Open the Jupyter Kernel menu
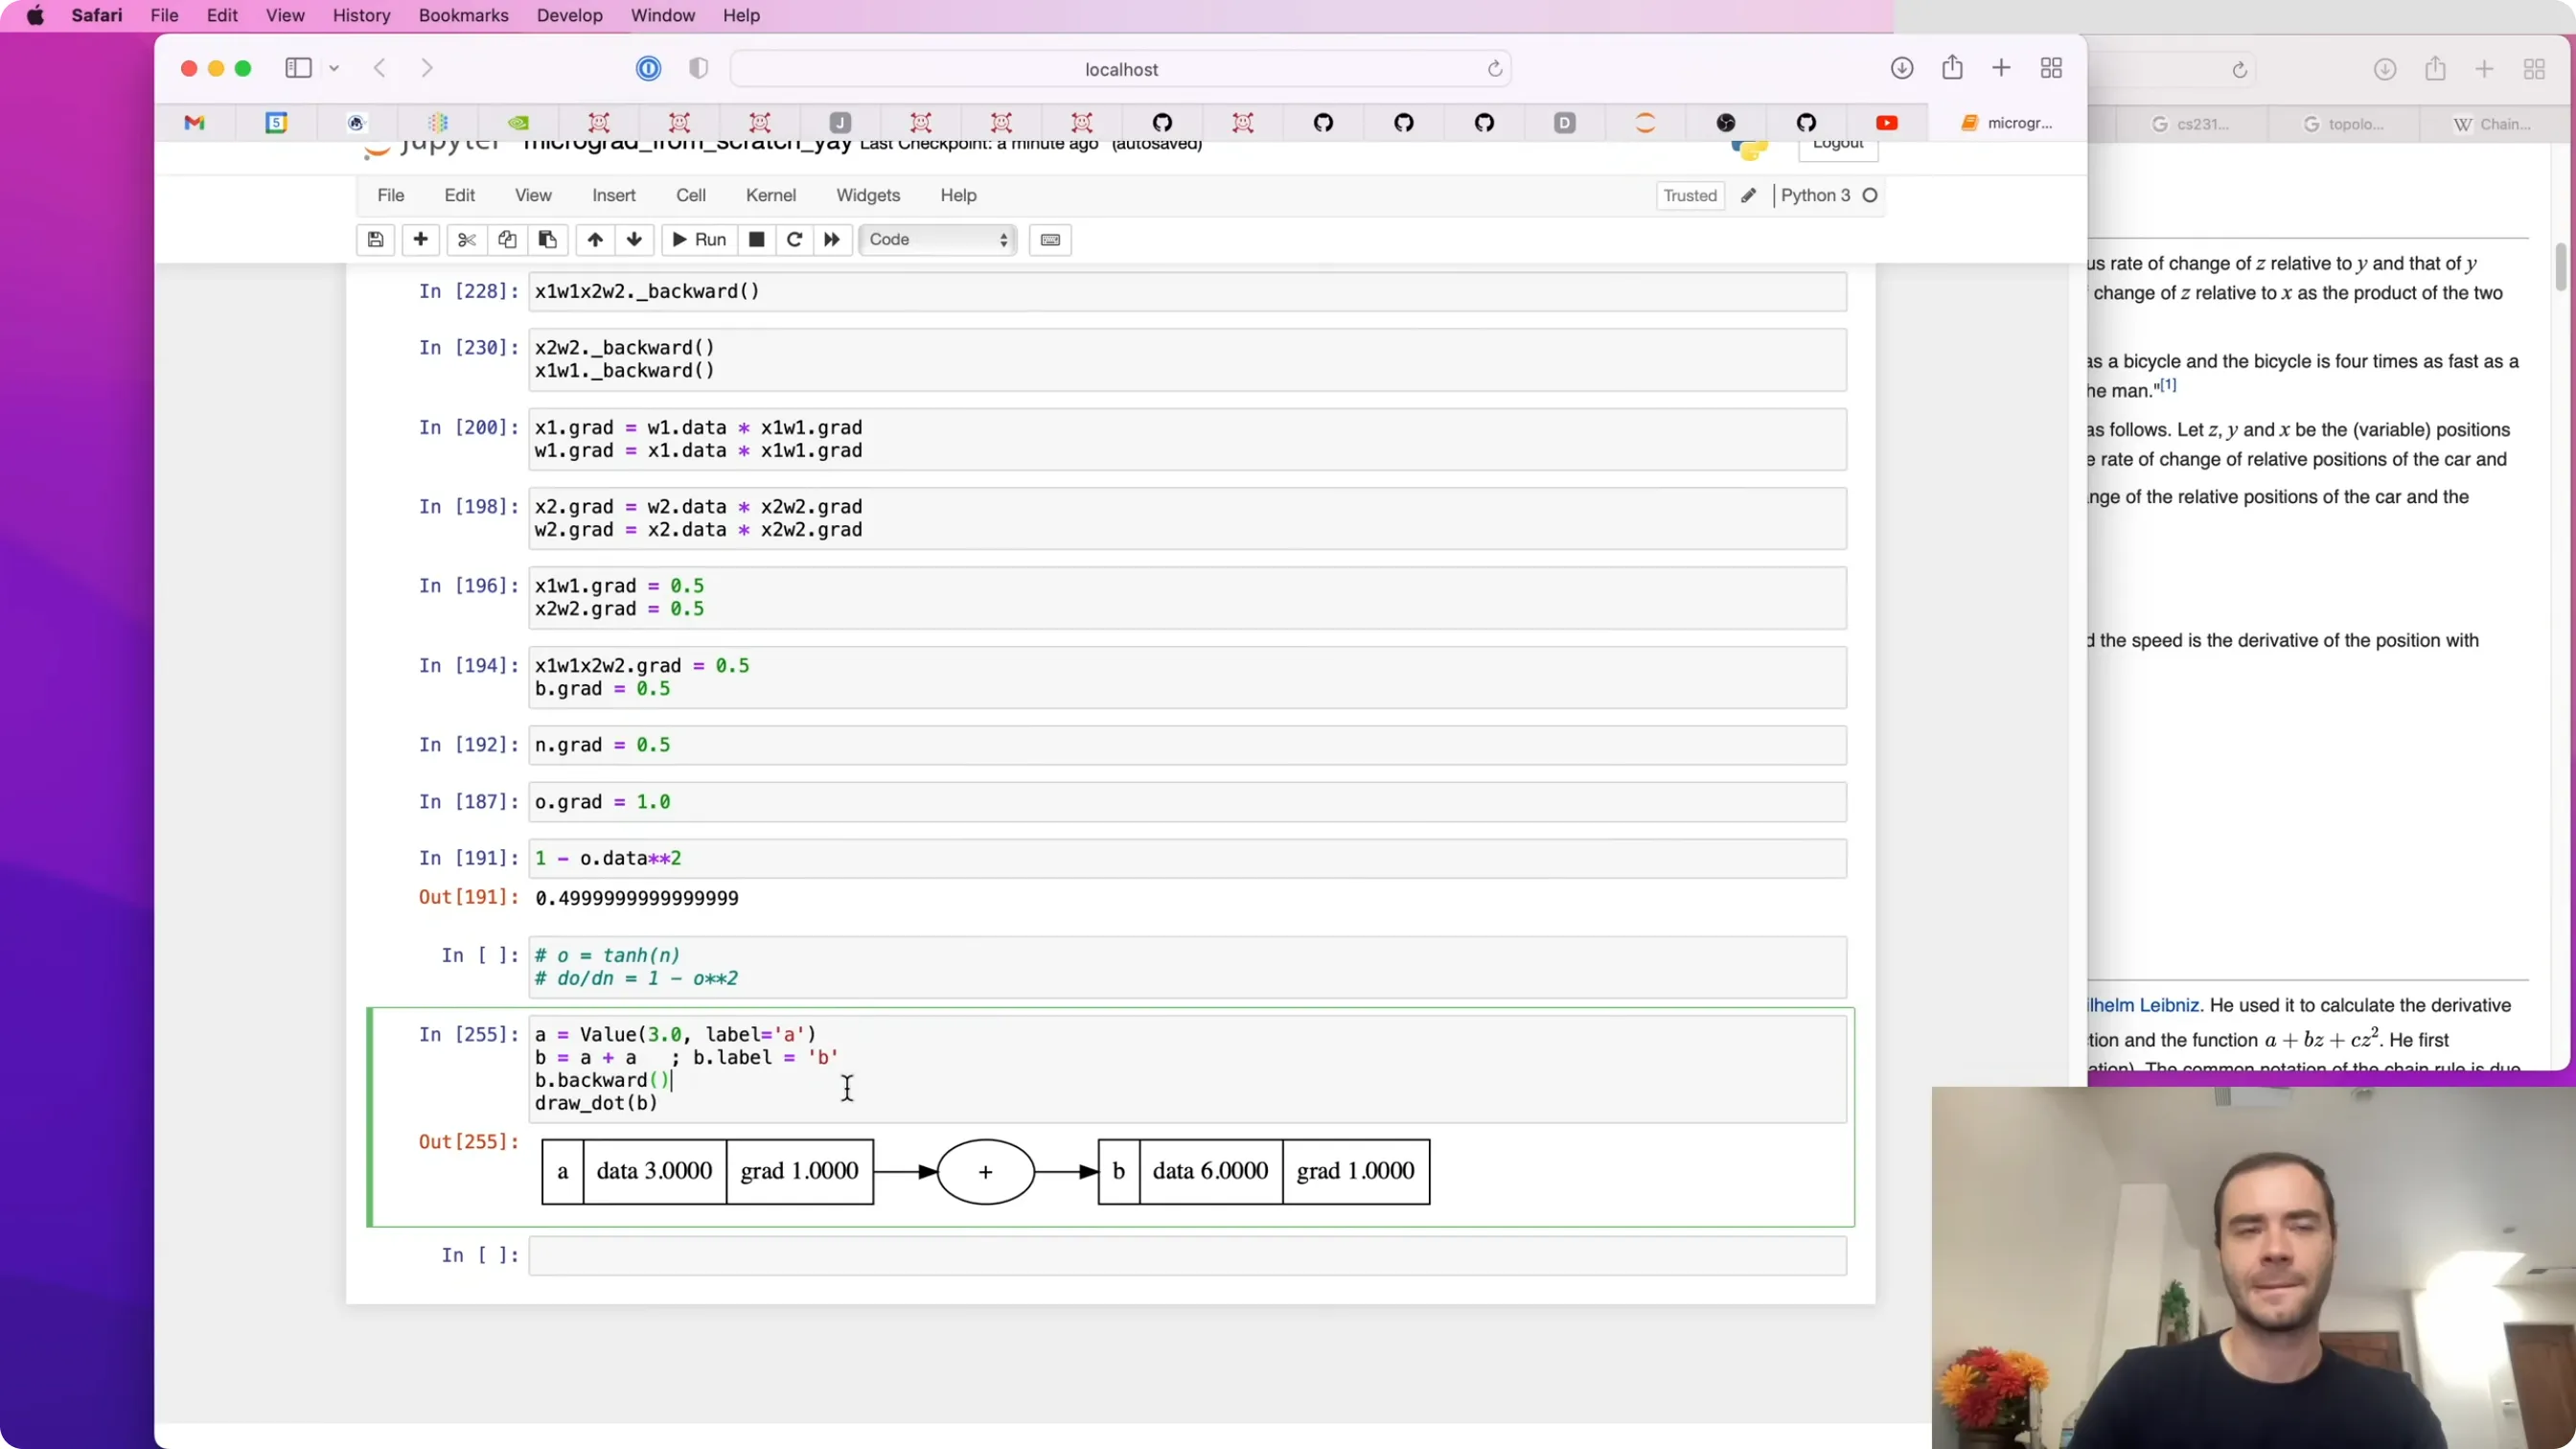The image size is (2576, 1449). 771,196
